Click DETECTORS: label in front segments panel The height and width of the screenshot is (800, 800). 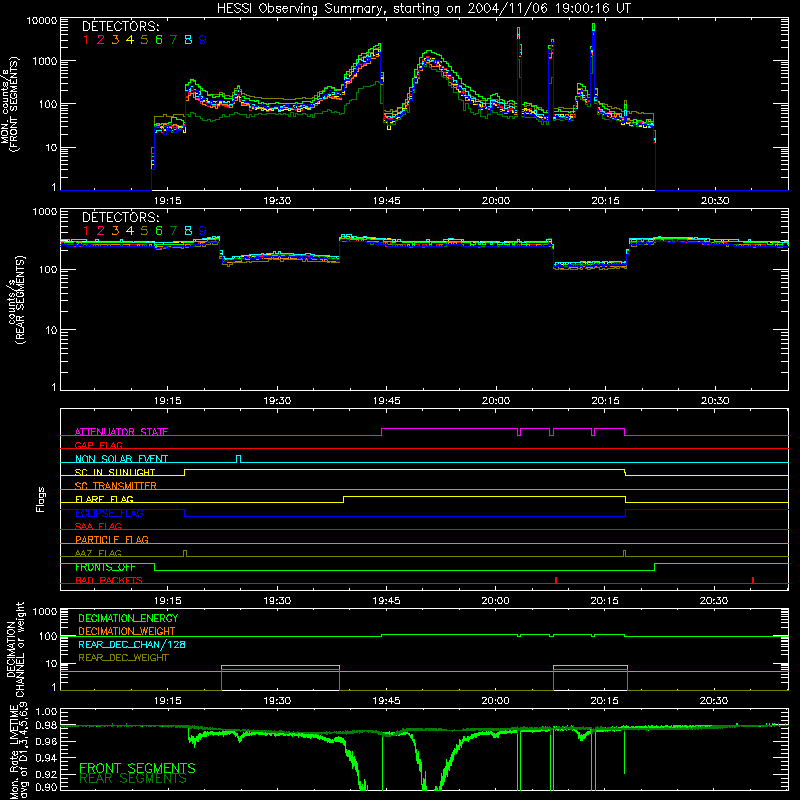120,26
